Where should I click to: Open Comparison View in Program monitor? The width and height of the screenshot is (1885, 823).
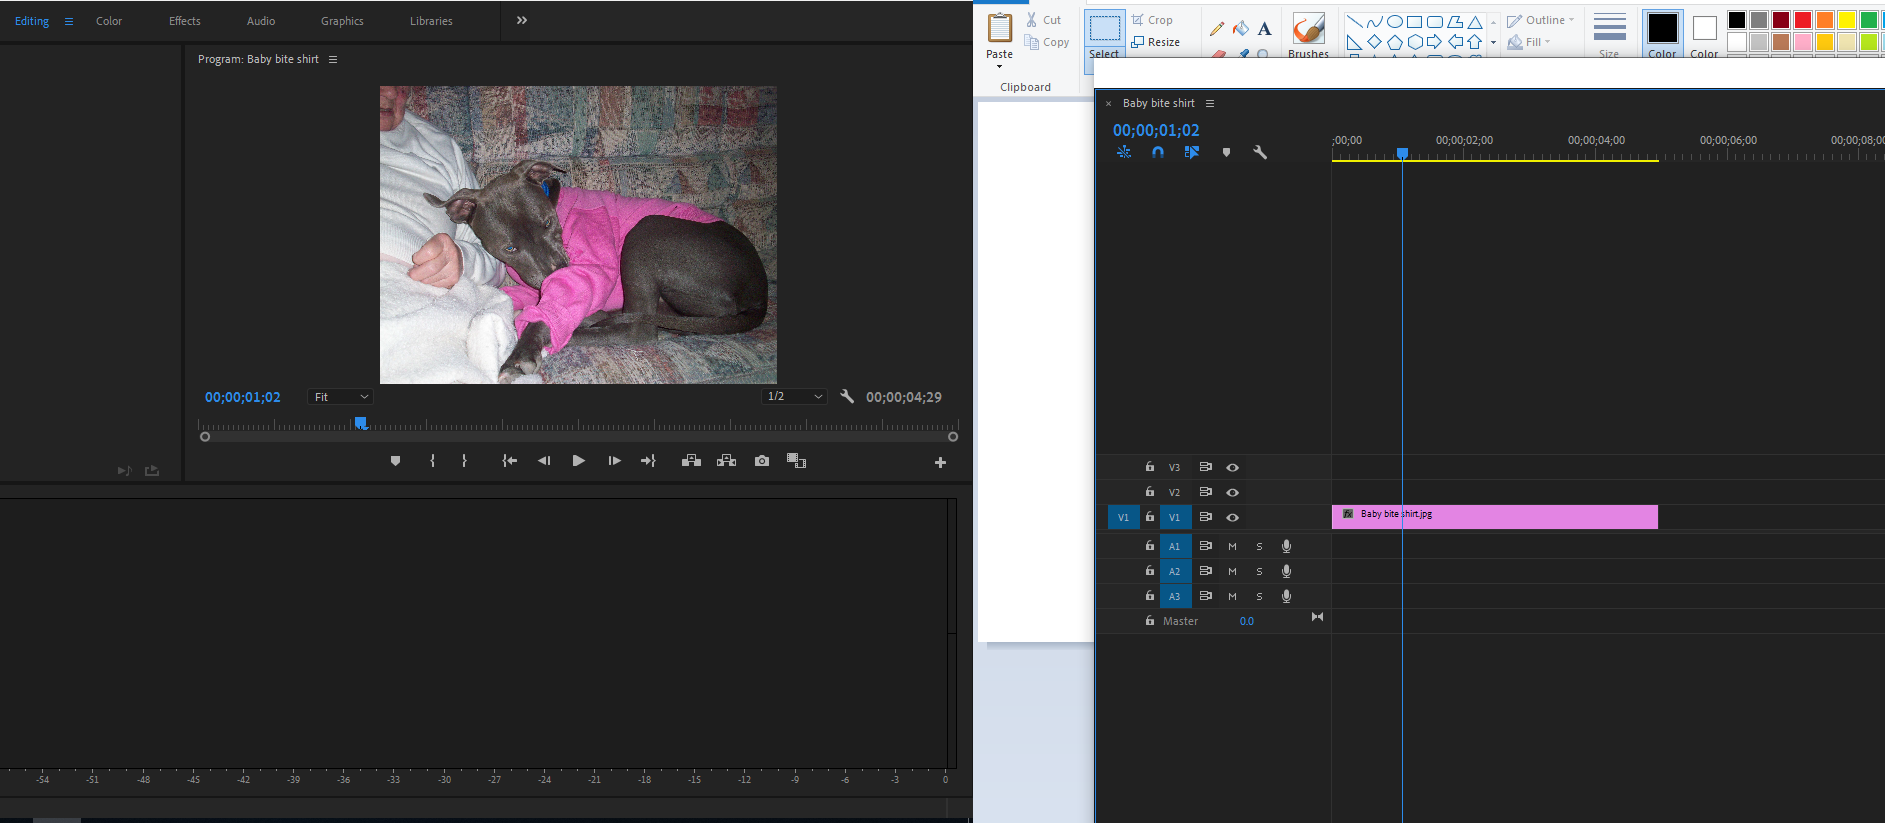coord(796,461)
